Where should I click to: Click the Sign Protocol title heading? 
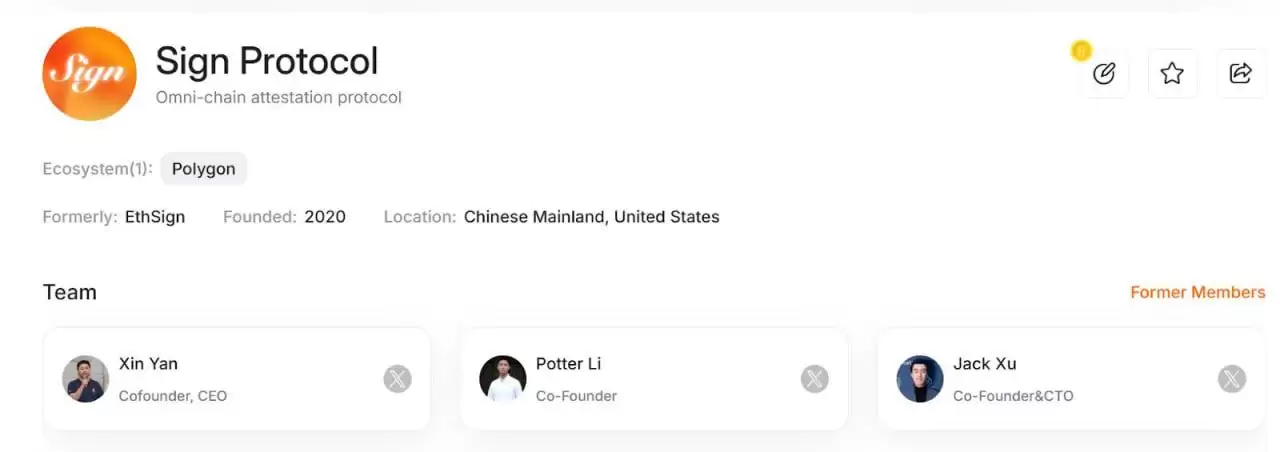[267, 61]
